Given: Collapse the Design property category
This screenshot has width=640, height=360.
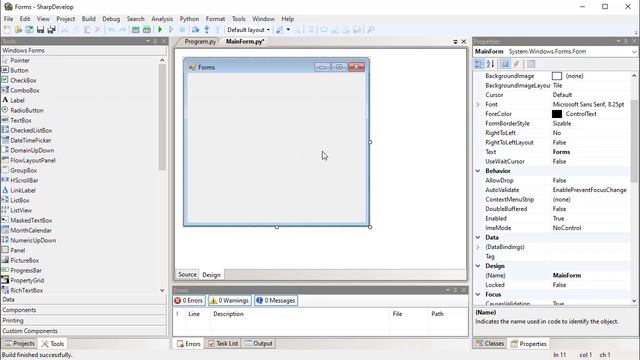Looking at the screenshot, I should tap(478, 266).
